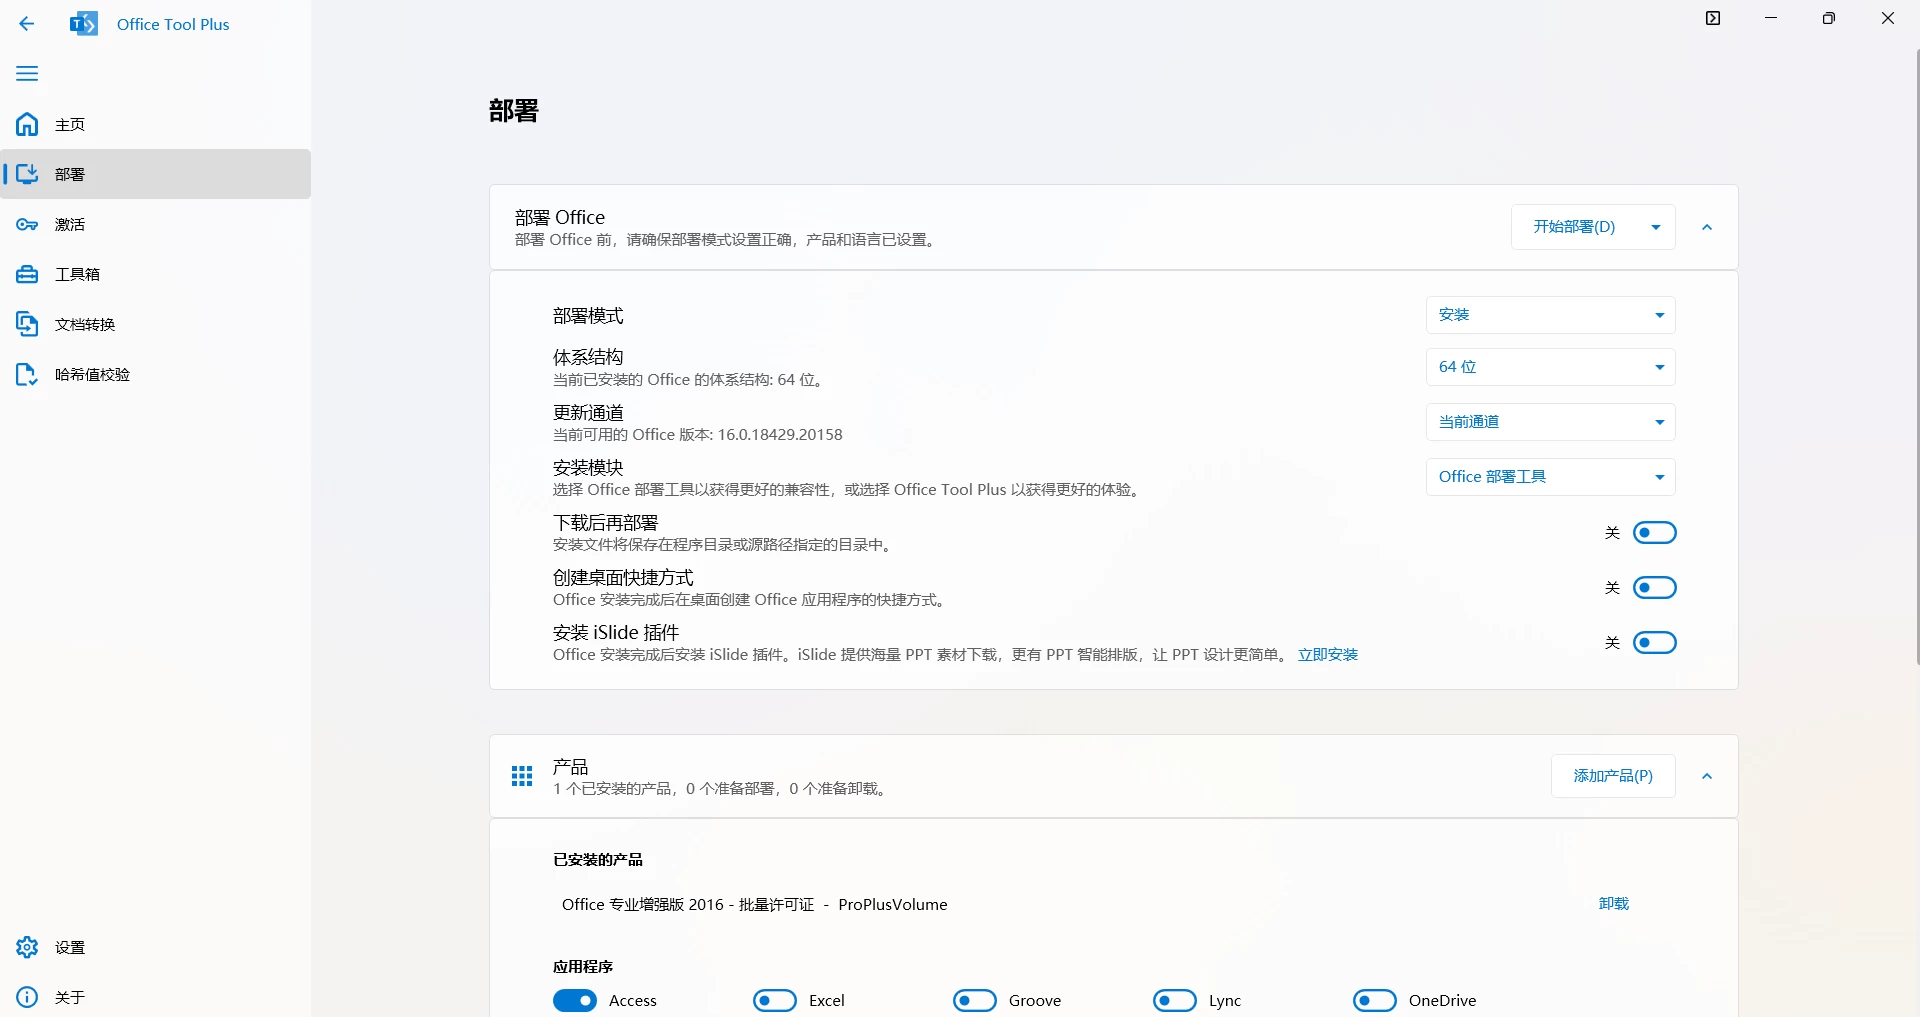The height and width of the screenshot is (1017, 1920).
Task: Click the 应用程序 label
Action: click(583, 967)
